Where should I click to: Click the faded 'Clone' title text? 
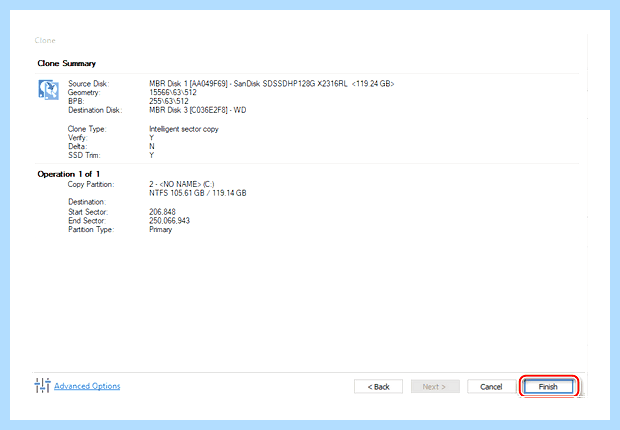pyautogui.click(x=45, y=40)
